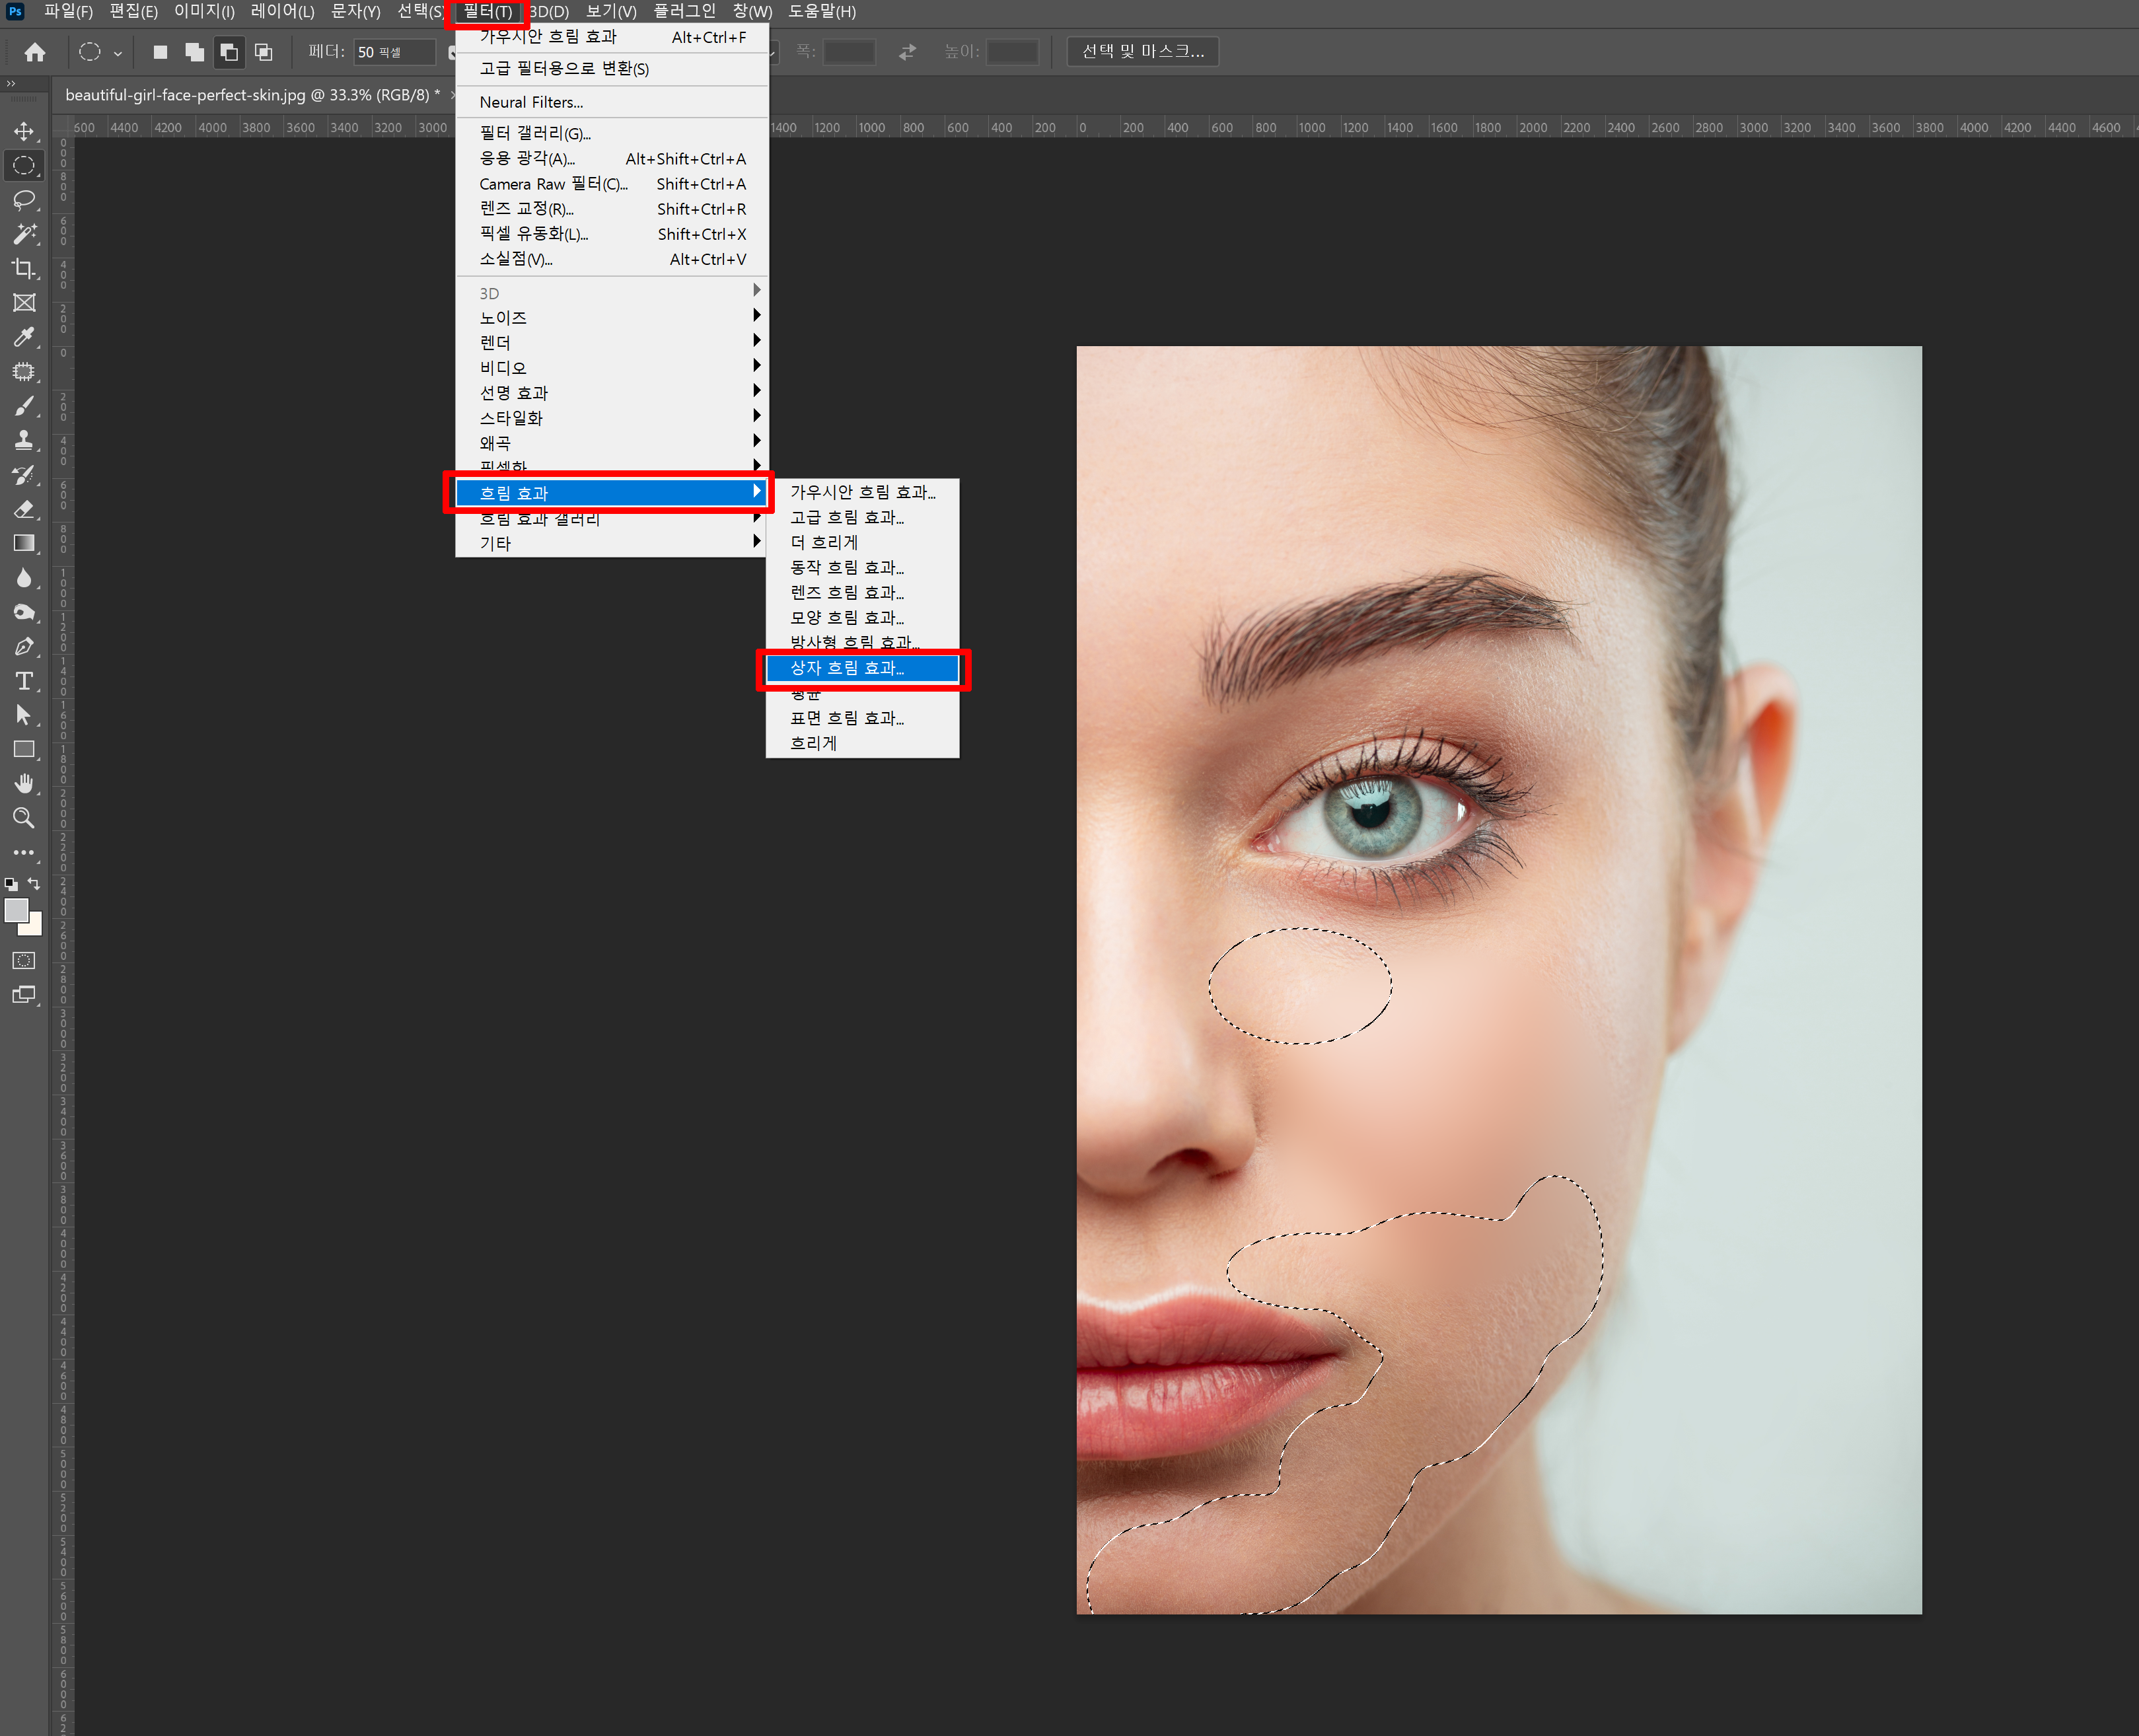Enable 'Intersect with selection' mode
Image resolution: width=2139 pixels, height=1736 pixels.
point(263,52)
